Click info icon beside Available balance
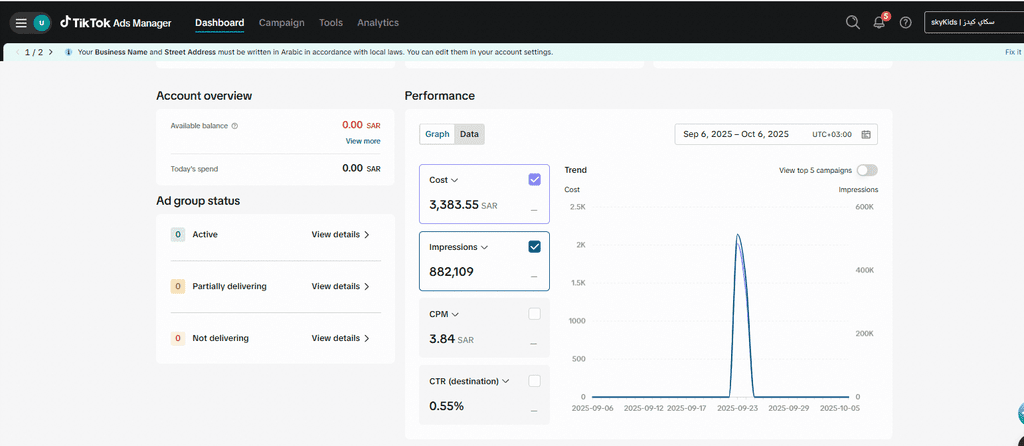Image resolution: width=1024 pixels, height=446 pixels. pos(235,126)
